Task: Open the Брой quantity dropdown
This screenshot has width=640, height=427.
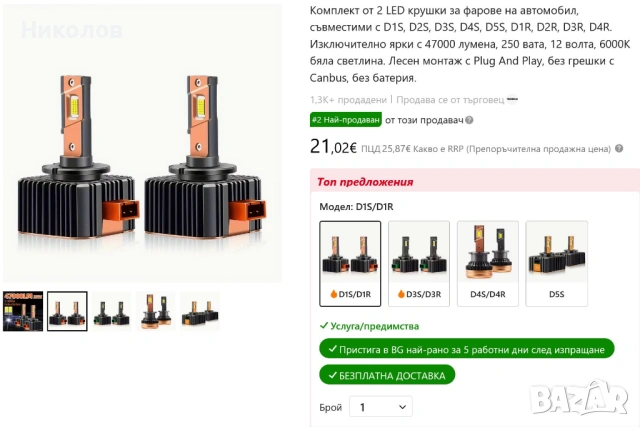Action: point(381,407)
